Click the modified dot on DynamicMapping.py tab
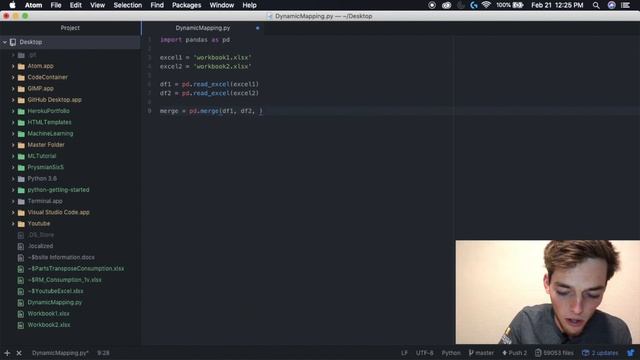 pos(258,28)
